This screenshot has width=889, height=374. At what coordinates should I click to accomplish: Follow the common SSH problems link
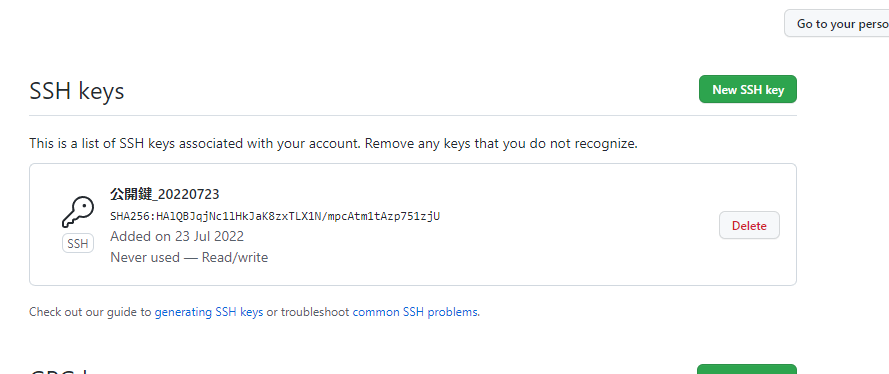coord(415,312)
